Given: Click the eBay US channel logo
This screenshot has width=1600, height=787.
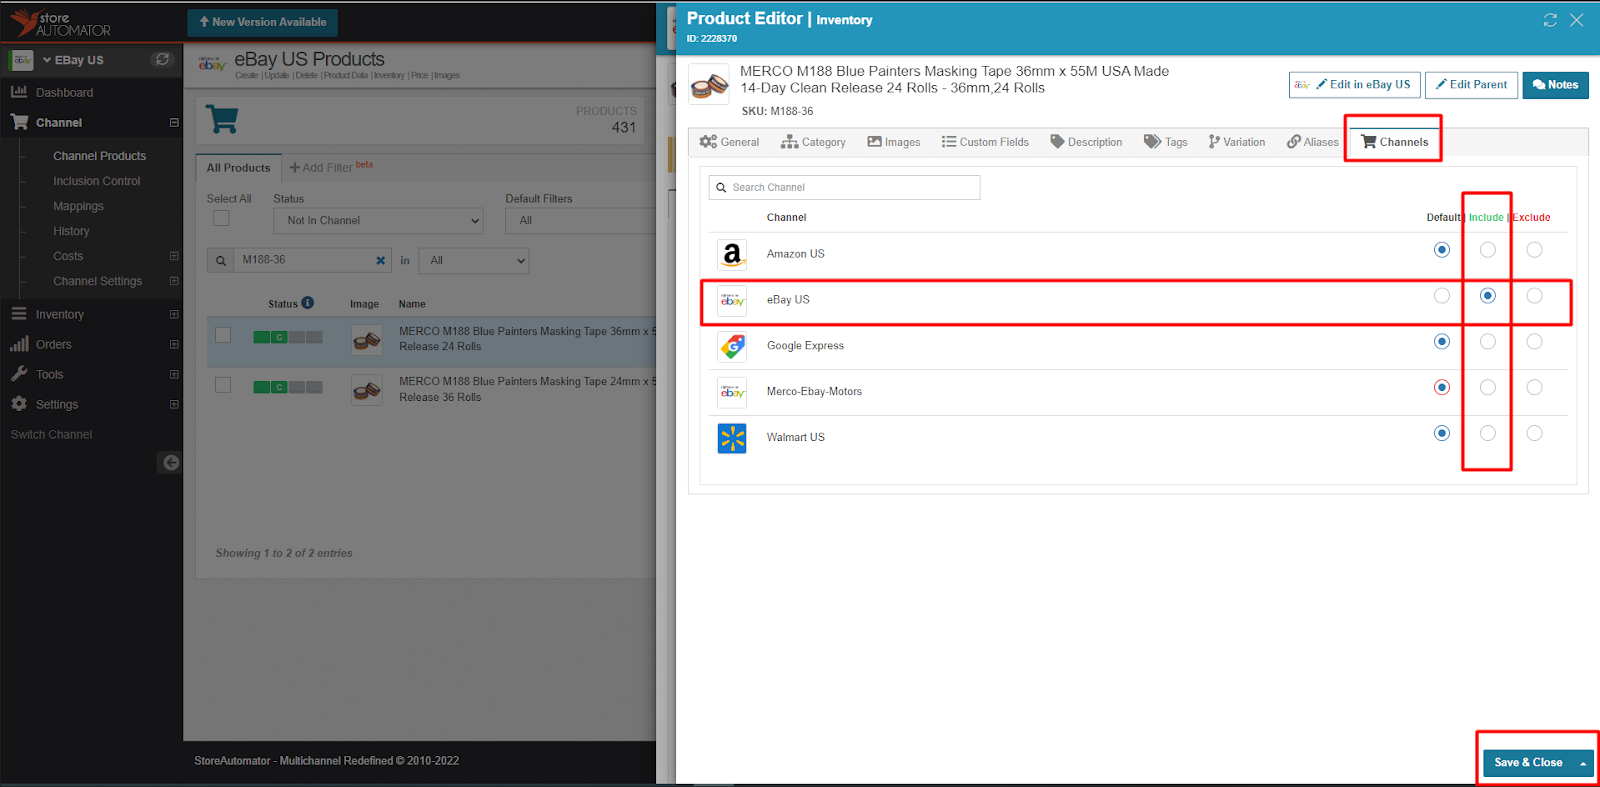Looking at the screenshot, I should tap(732, 300).
